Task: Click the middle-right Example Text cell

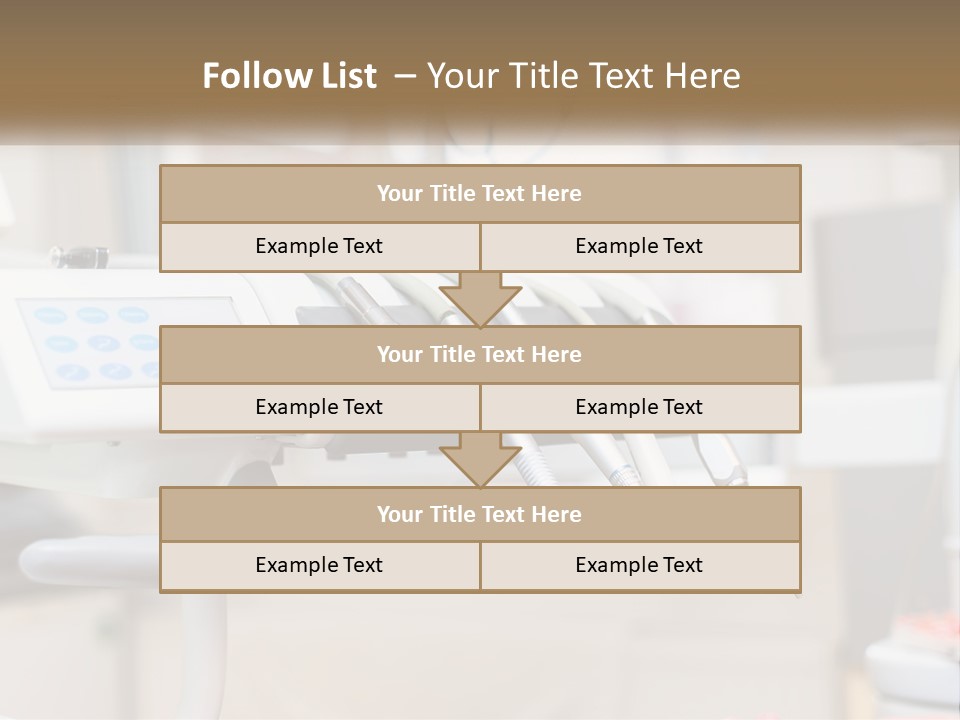Action: point(640,407)
